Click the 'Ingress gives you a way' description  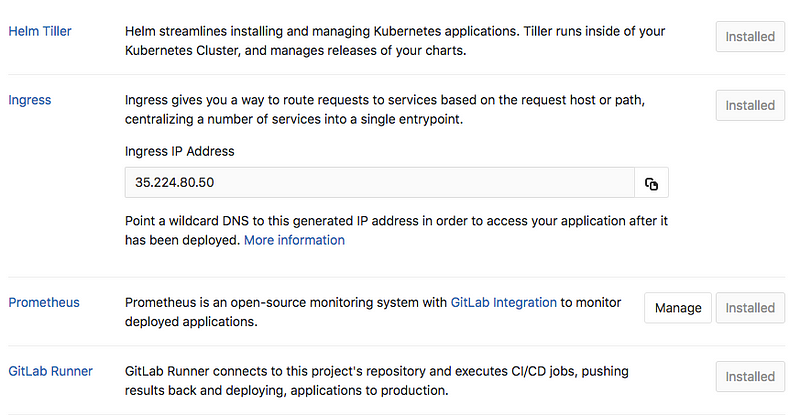tap(385, 109)
